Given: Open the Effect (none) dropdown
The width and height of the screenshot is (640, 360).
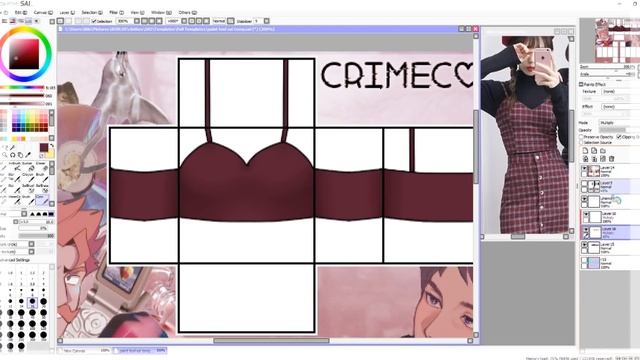Looking at the screenshot, I should [621, 107].
